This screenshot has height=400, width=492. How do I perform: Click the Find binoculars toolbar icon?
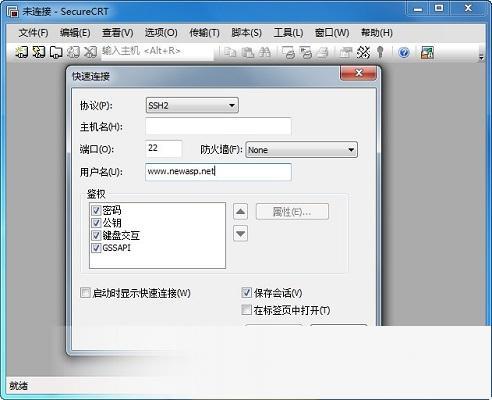point(265,52)
